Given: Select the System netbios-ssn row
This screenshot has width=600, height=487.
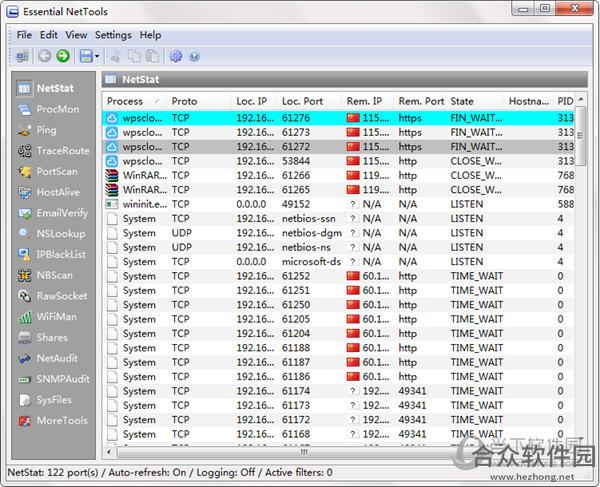Looking at the screenshot, I should pyautogui.click(x=338, y=219).
